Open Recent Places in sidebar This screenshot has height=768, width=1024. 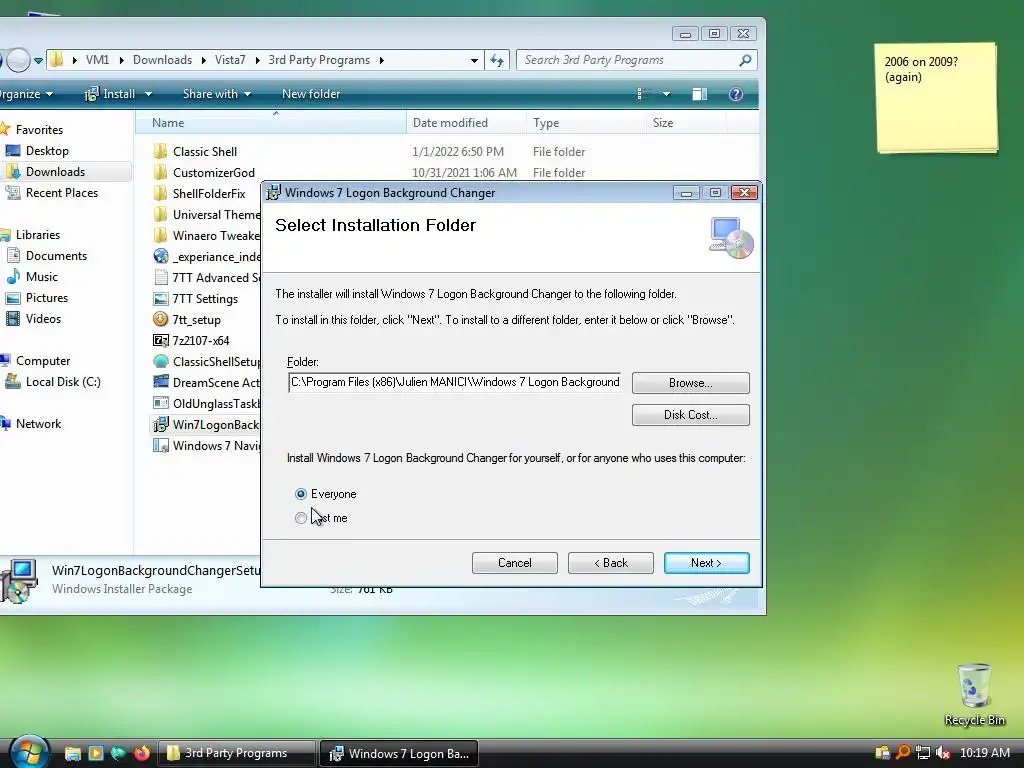tap(61, 193)
